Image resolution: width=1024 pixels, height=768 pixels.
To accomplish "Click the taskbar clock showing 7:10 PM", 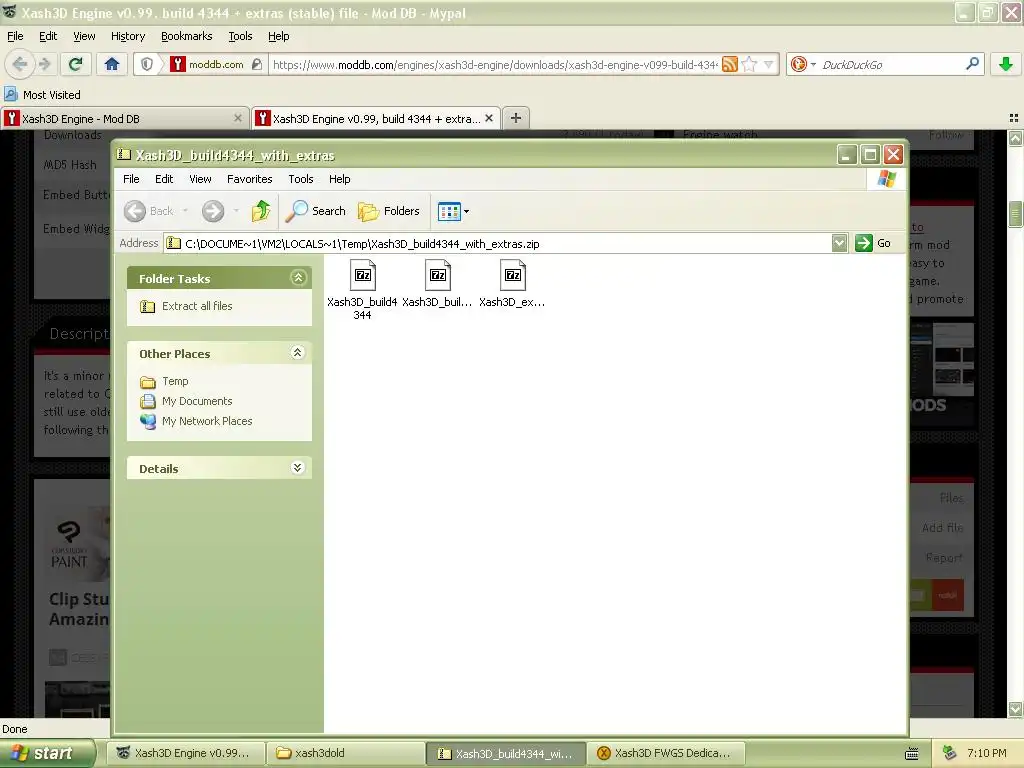I will [986, 753].
